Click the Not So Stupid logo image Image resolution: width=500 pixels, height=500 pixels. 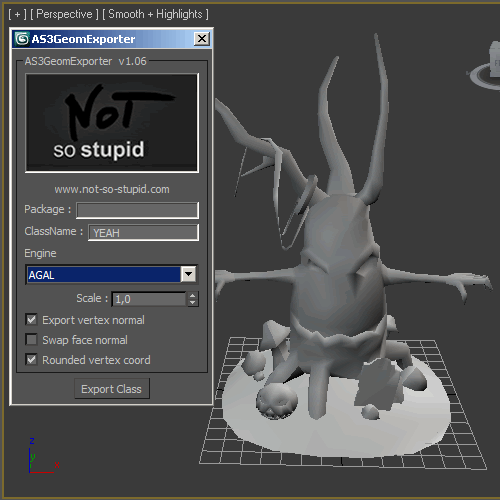112,123
